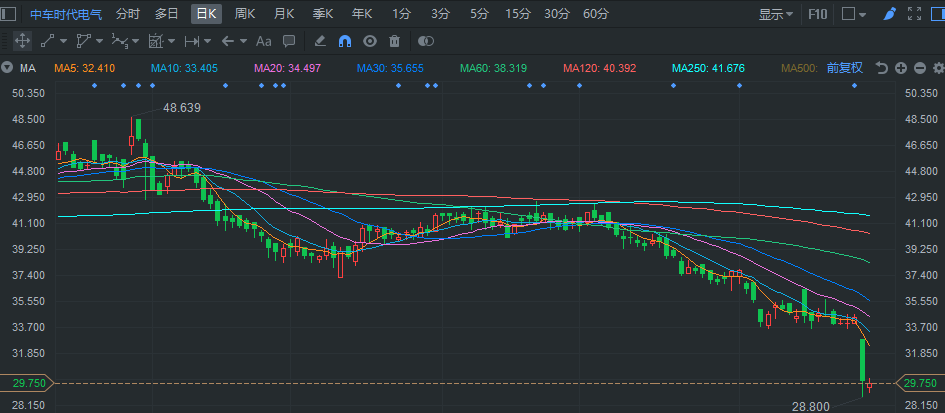Image resolution: width=945 pixels, height=413 pixels.
Task: Click the MA5: 32.410 legend value
Action: [84, 68]
